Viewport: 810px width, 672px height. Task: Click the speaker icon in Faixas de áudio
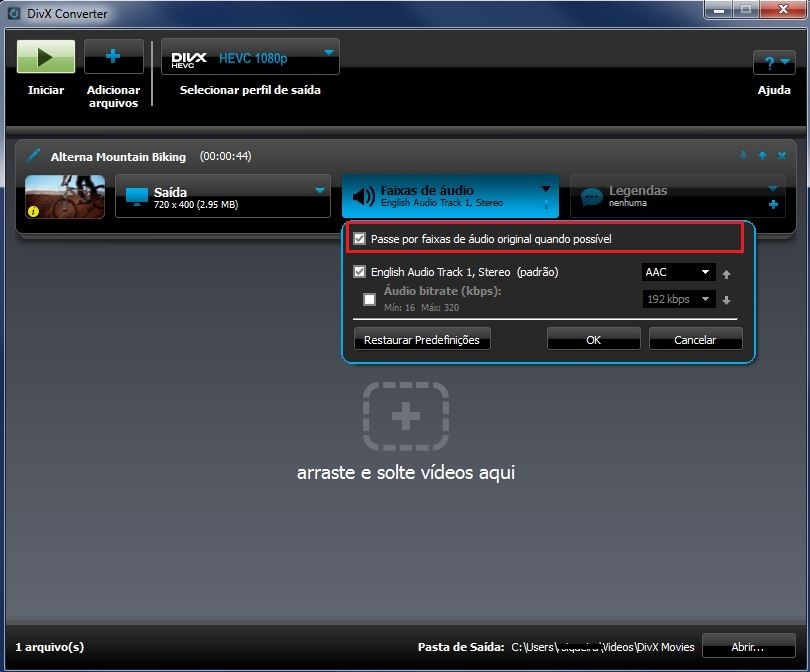[364, 197]
